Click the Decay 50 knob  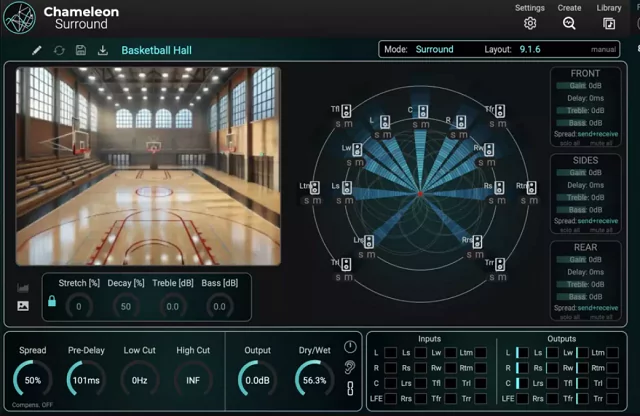click(126, 306)
